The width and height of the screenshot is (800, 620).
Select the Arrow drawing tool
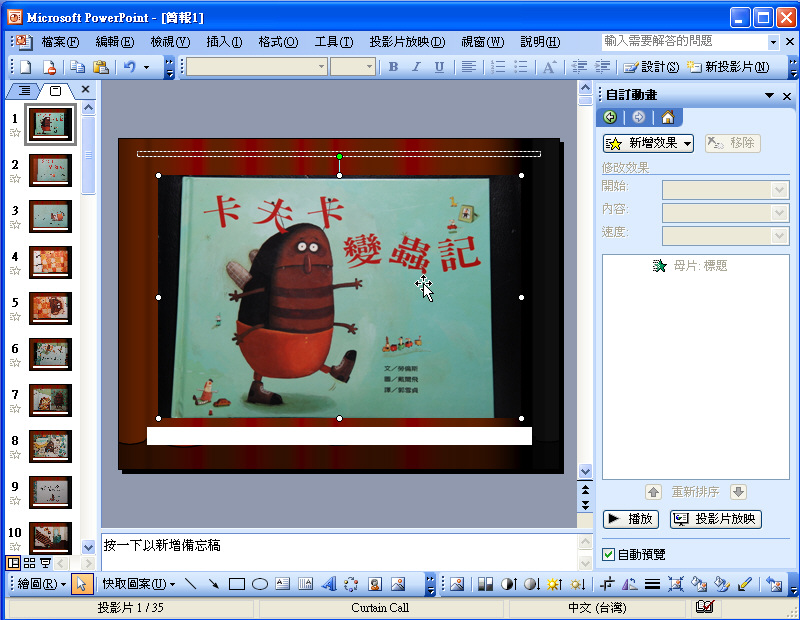coord(213,583)
